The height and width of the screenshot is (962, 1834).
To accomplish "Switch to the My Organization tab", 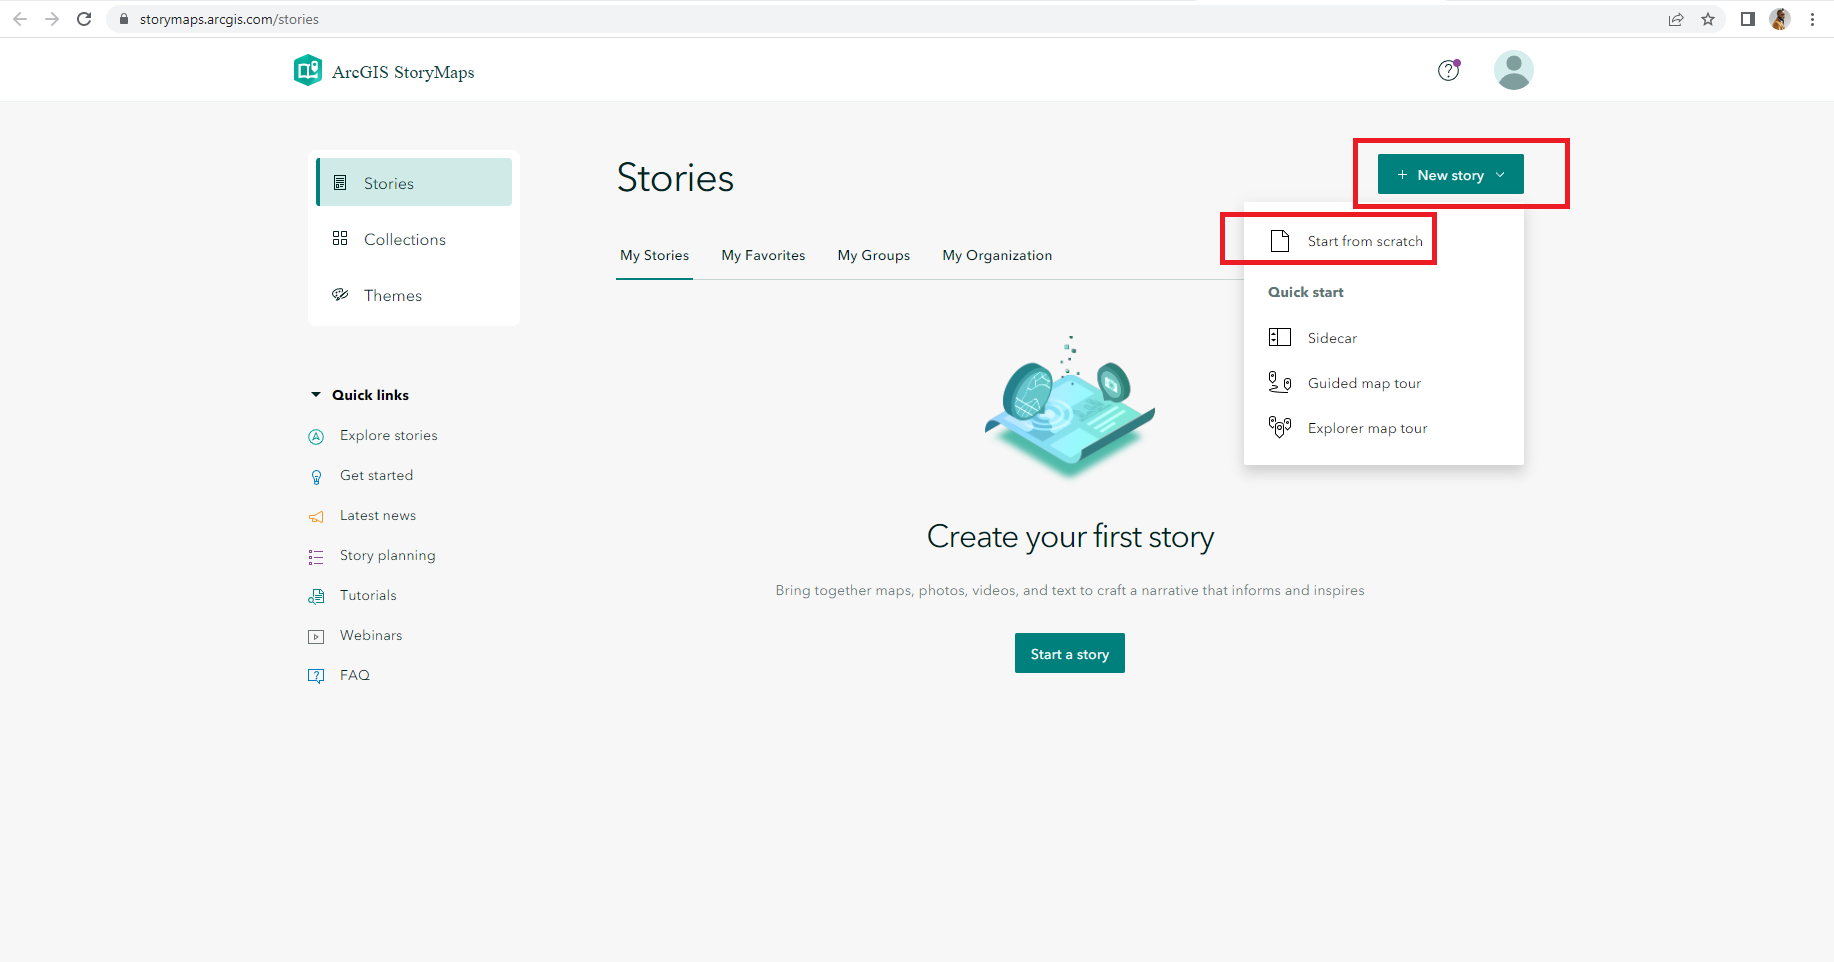I will pyautogui.click(x=996, y=256).
